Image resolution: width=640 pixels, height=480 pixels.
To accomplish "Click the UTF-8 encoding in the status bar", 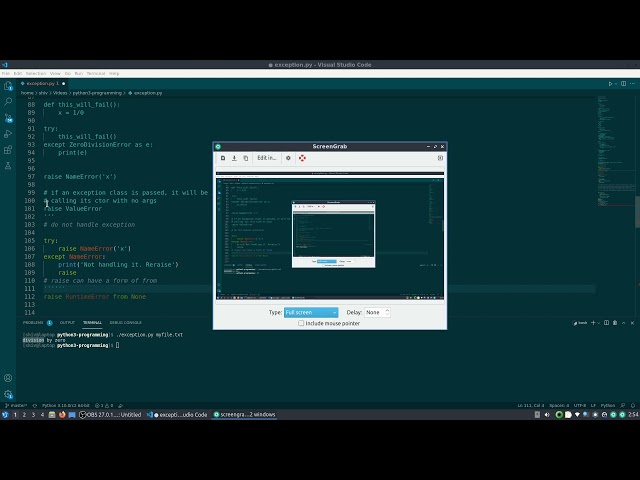I will [580, 406].
